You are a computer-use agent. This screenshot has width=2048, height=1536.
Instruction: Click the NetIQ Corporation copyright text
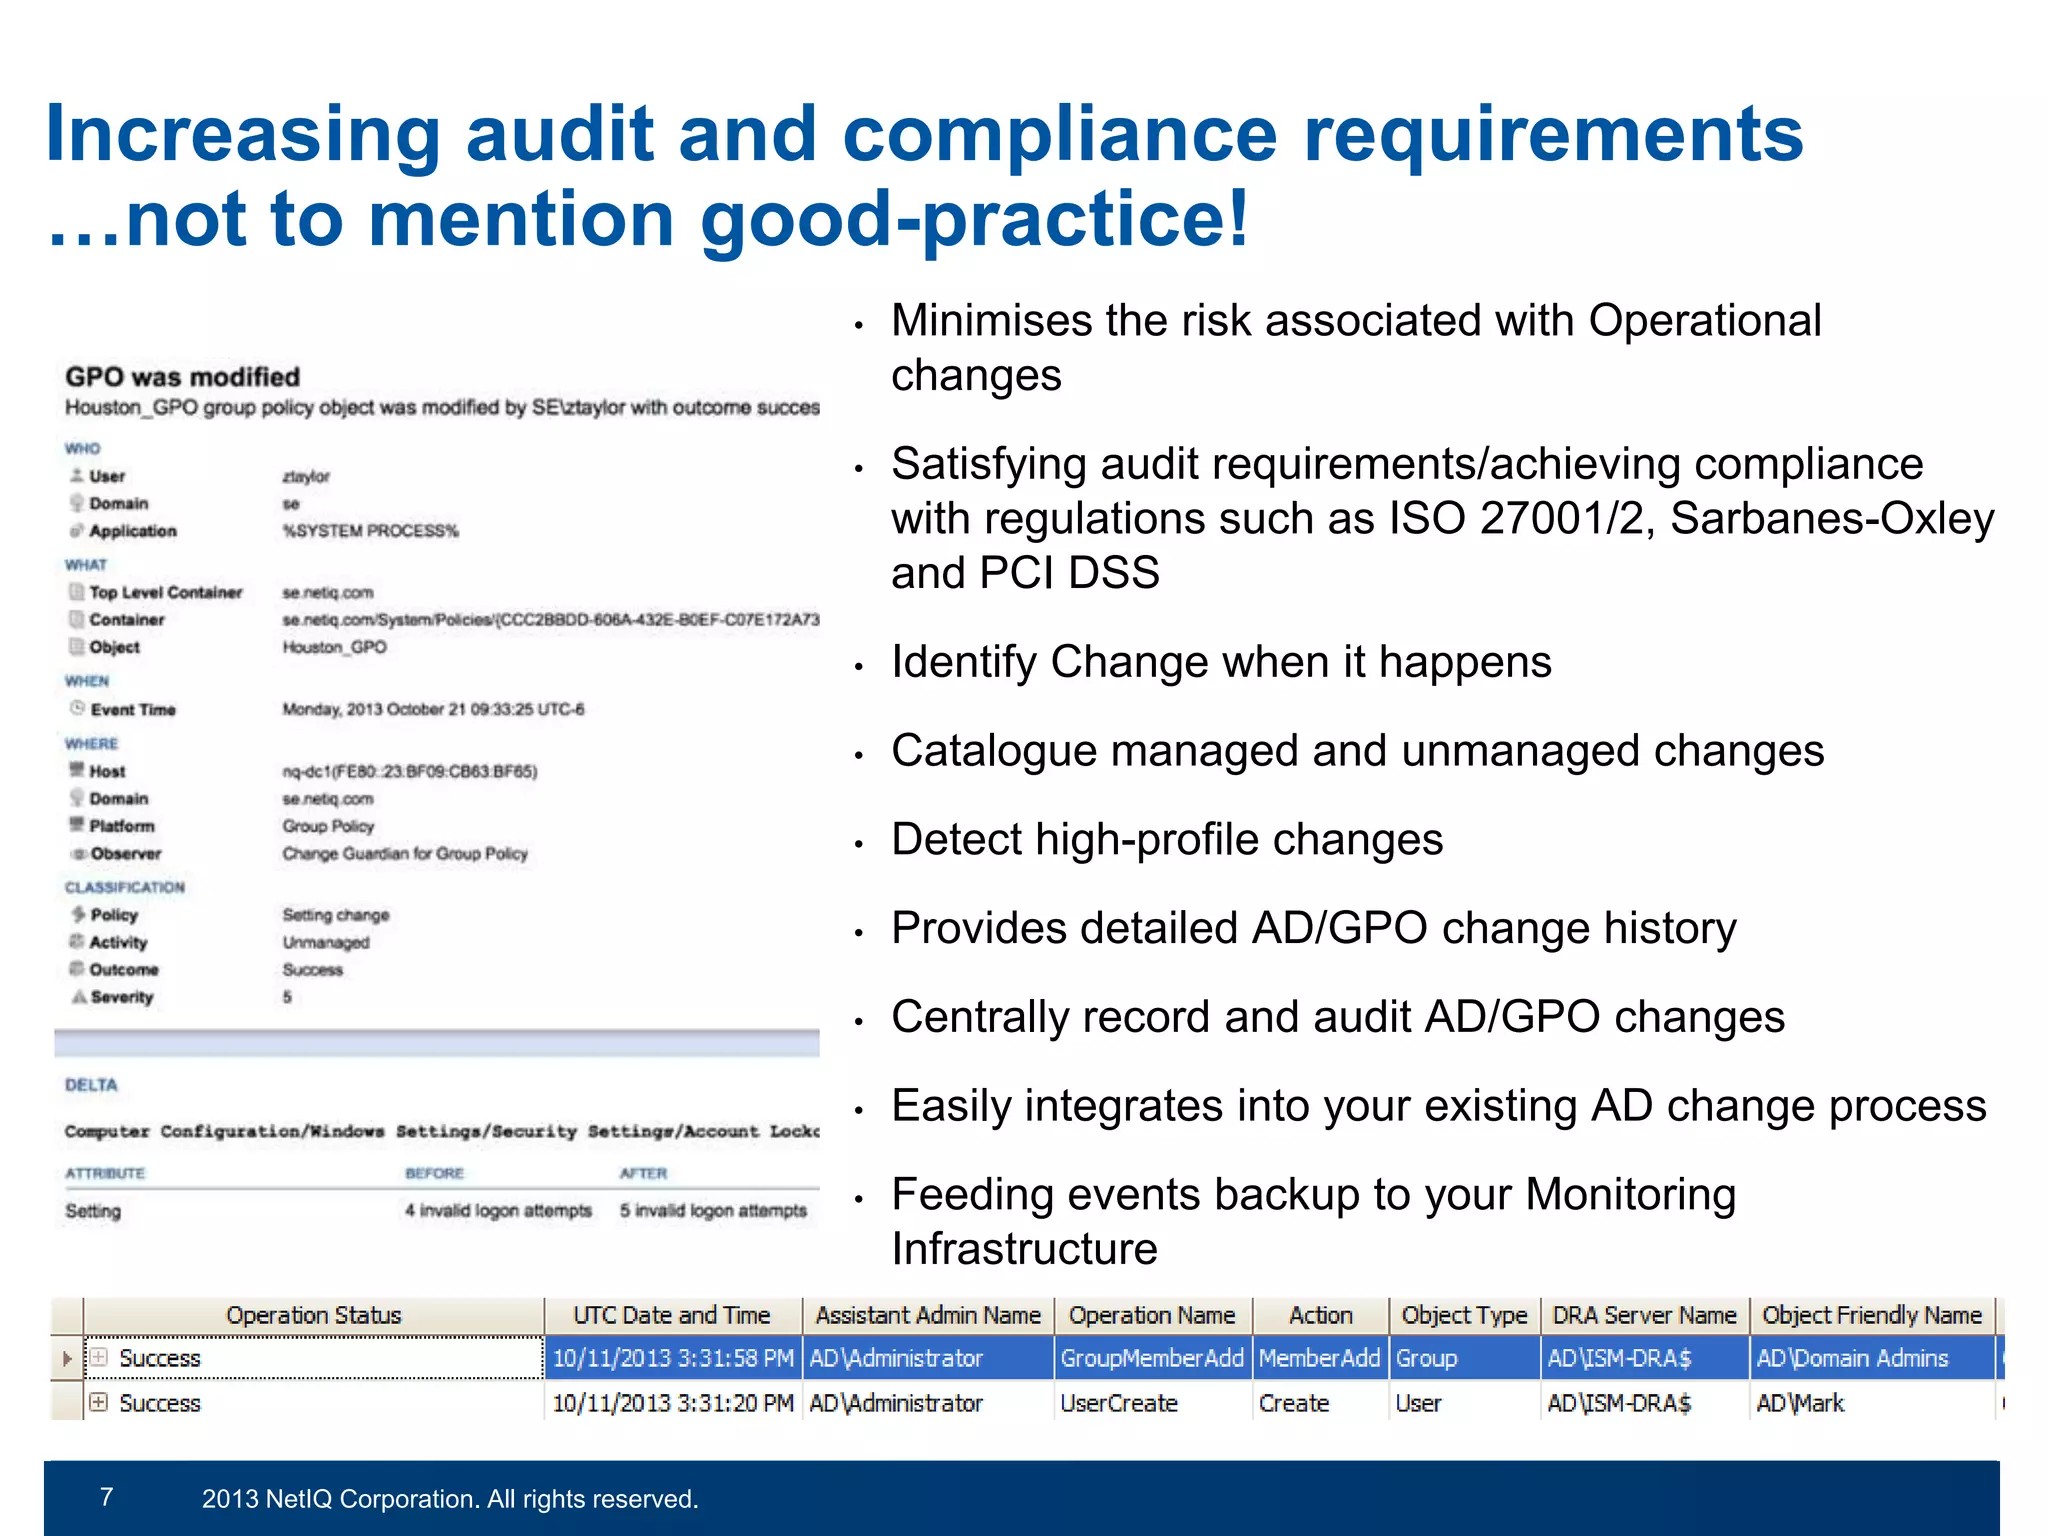pyautogui.click(x=450, y=1499)
